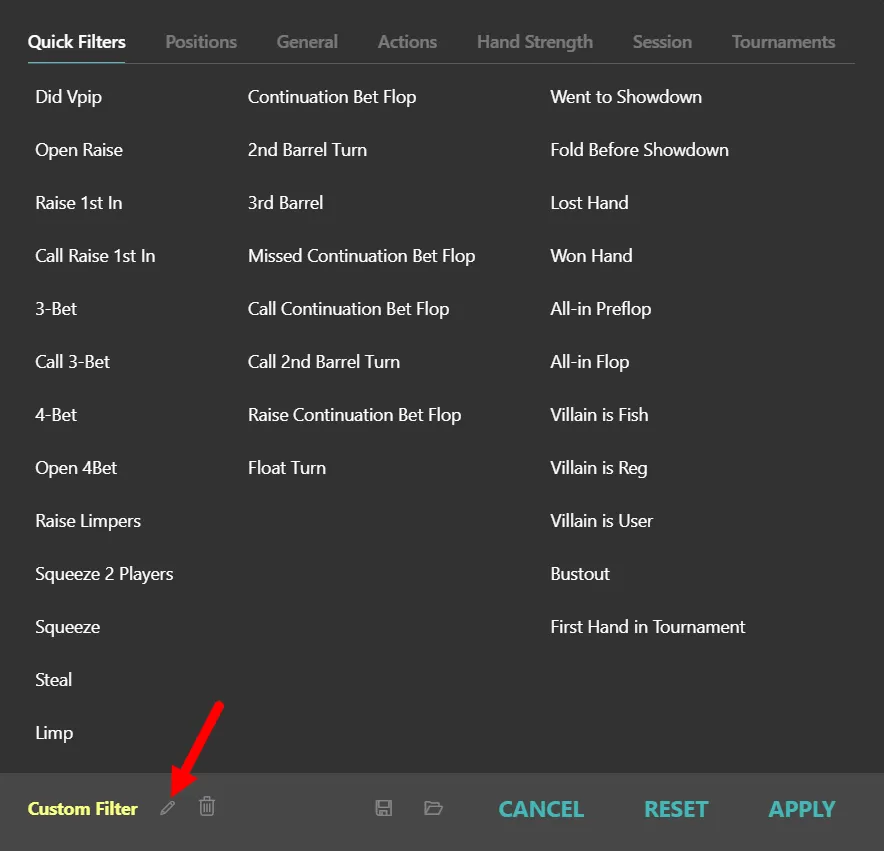Open the Hand Strength tab

(534, 42)
